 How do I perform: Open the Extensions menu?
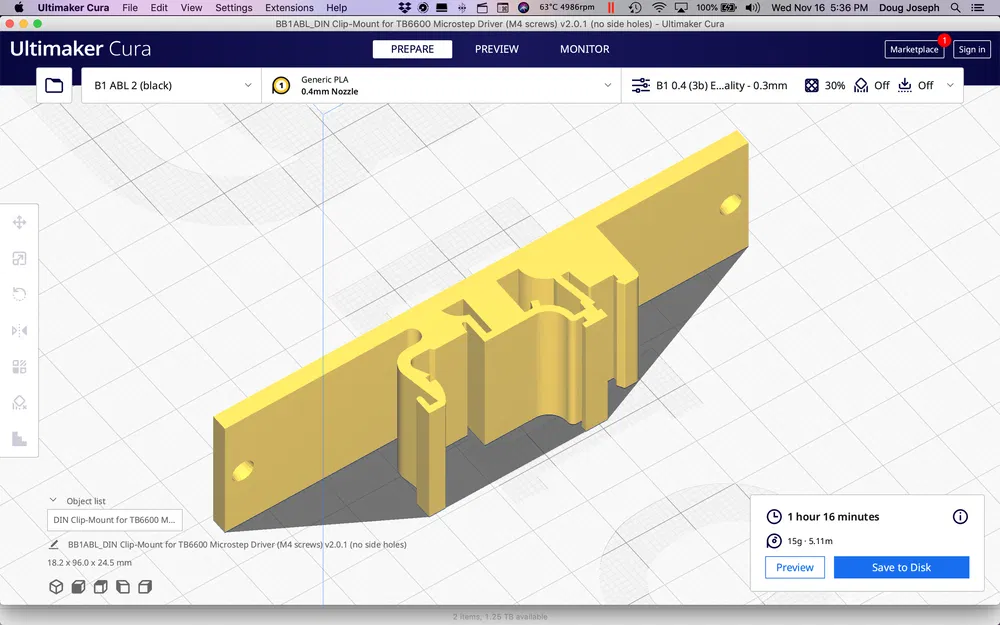tap(289, 8)
